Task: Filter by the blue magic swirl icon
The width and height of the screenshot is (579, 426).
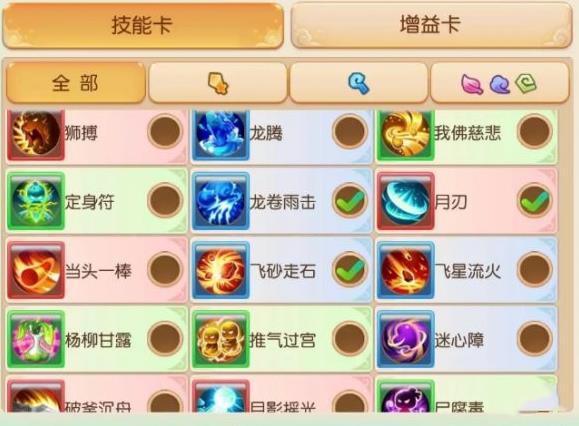Action: (x=359, y=83)
